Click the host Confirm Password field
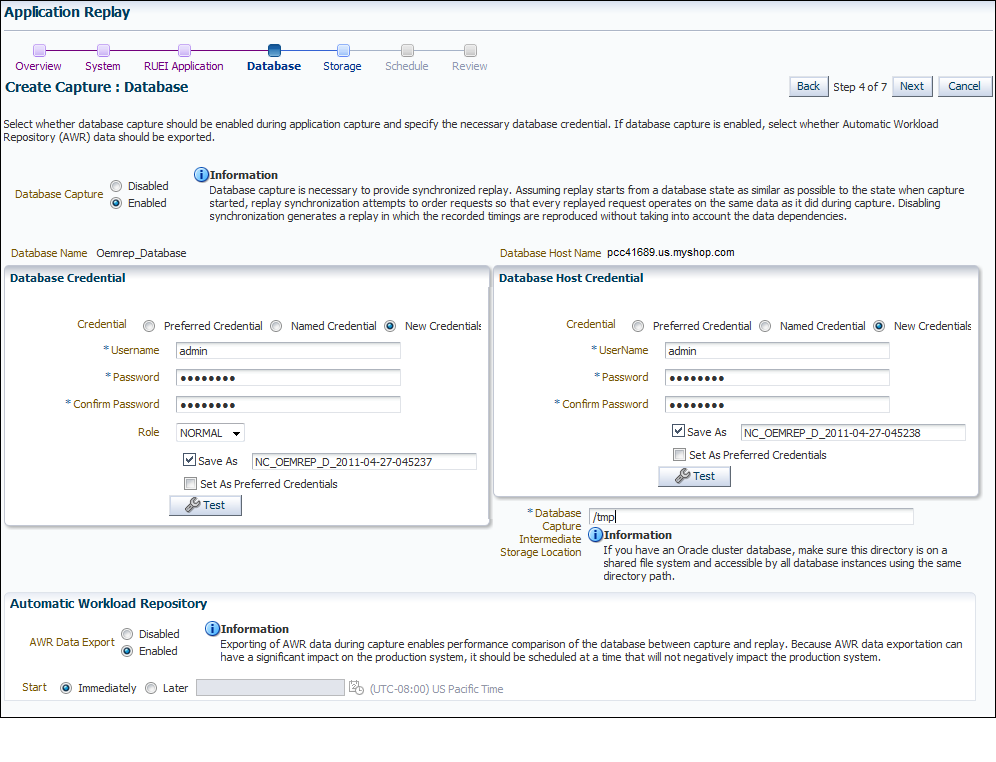Screen dimensions: 996x762 coord(777,404)
